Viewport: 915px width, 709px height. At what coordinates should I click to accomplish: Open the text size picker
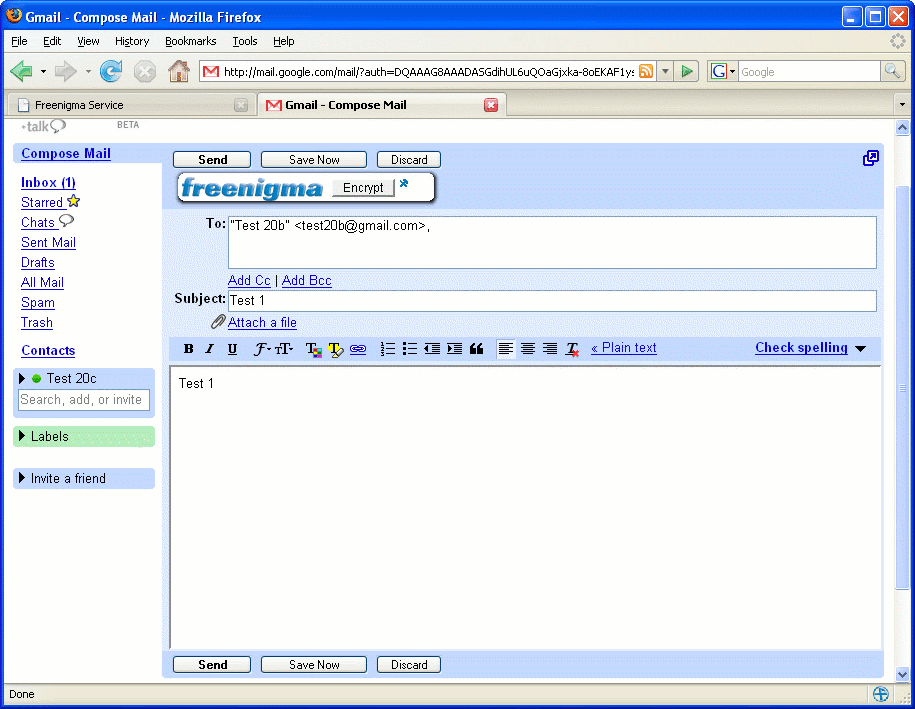point(284,348)
